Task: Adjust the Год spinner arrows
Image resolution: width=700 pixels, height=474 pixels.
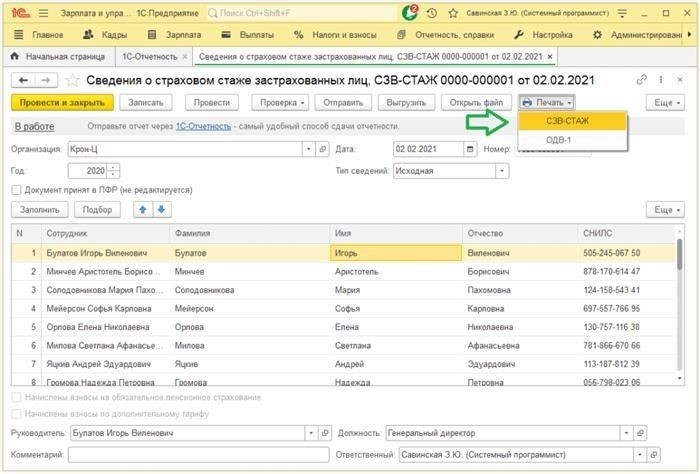Action: point(114,171)
